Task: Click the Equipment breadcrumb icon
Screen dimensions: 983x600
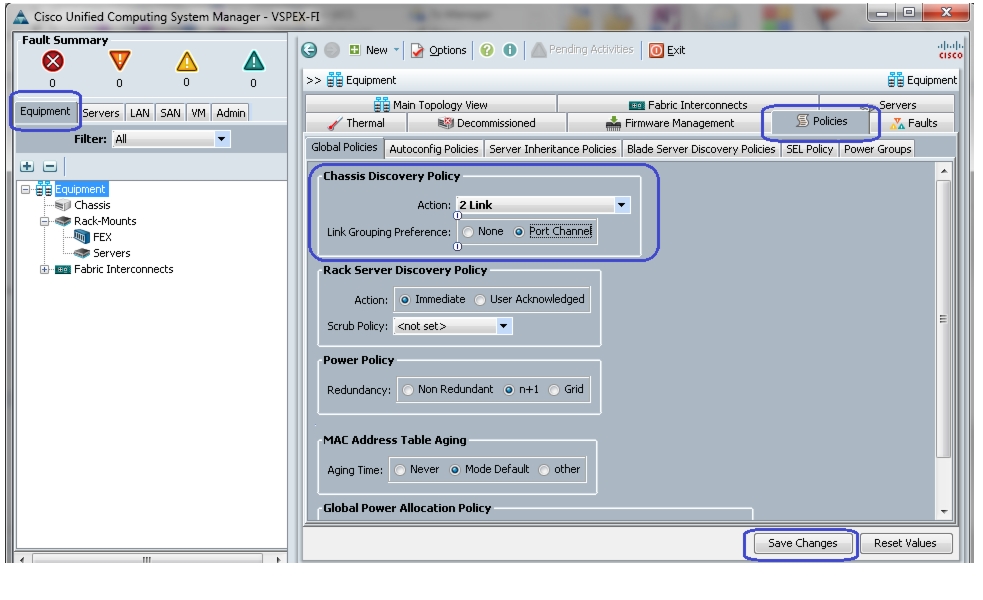Action: click(335, 80)
